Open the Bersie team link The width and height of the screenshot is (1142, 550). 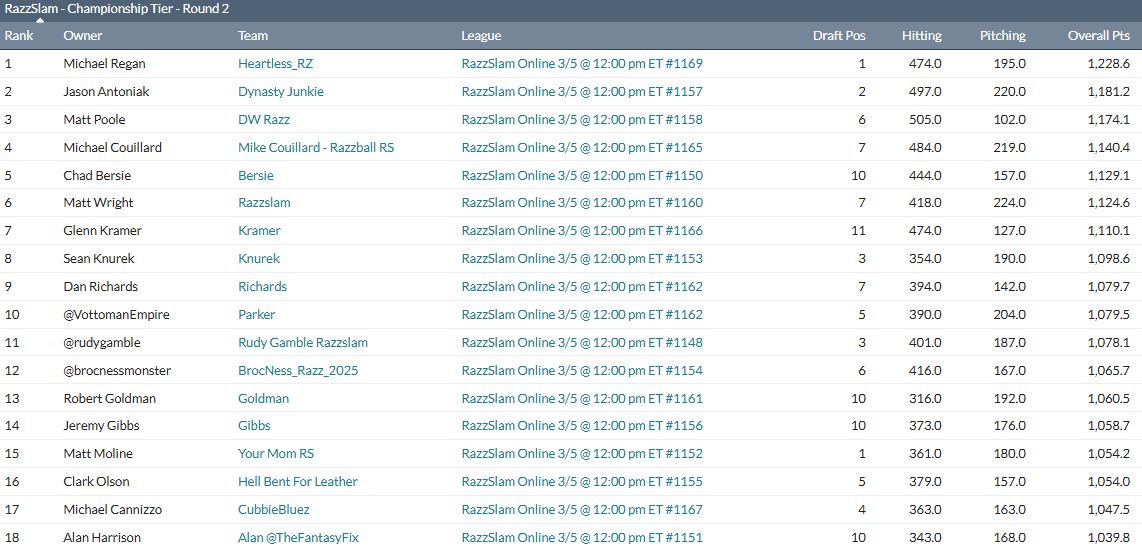256,176
